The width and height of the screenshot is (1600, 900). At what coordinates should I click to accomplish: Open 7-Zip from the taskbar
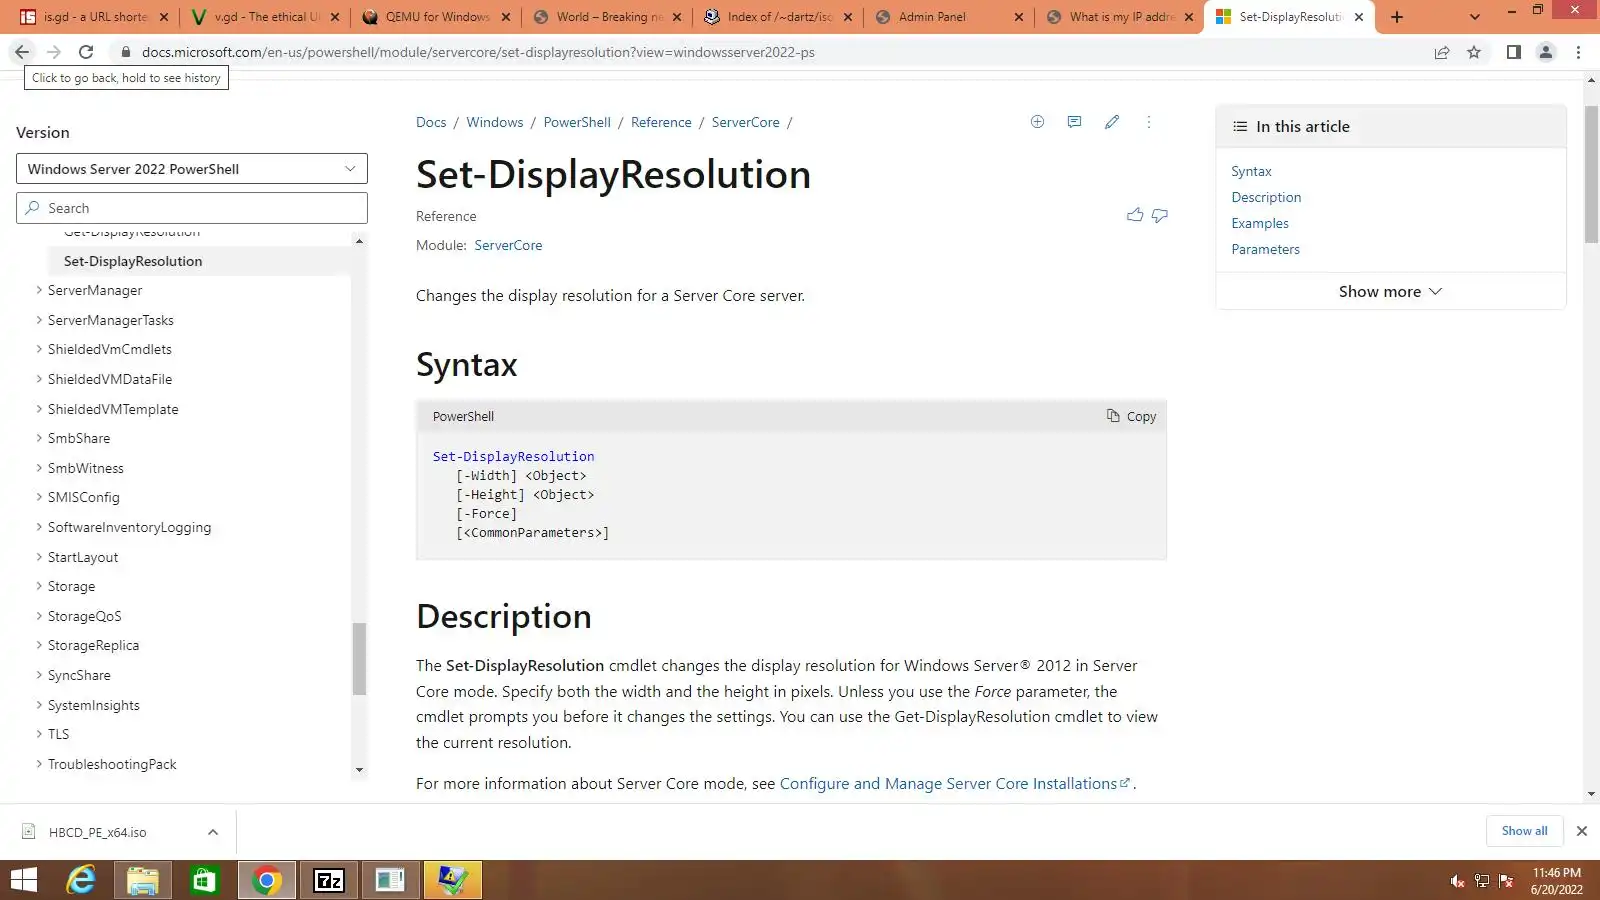[329, 880]
